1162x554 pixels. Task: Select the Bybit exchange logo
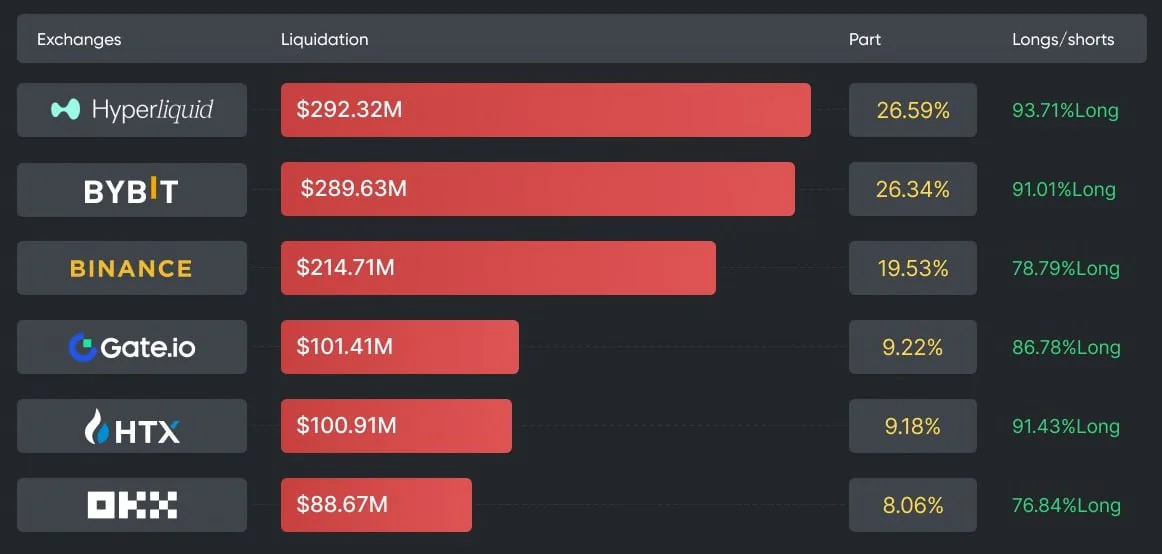coord(132,190)
